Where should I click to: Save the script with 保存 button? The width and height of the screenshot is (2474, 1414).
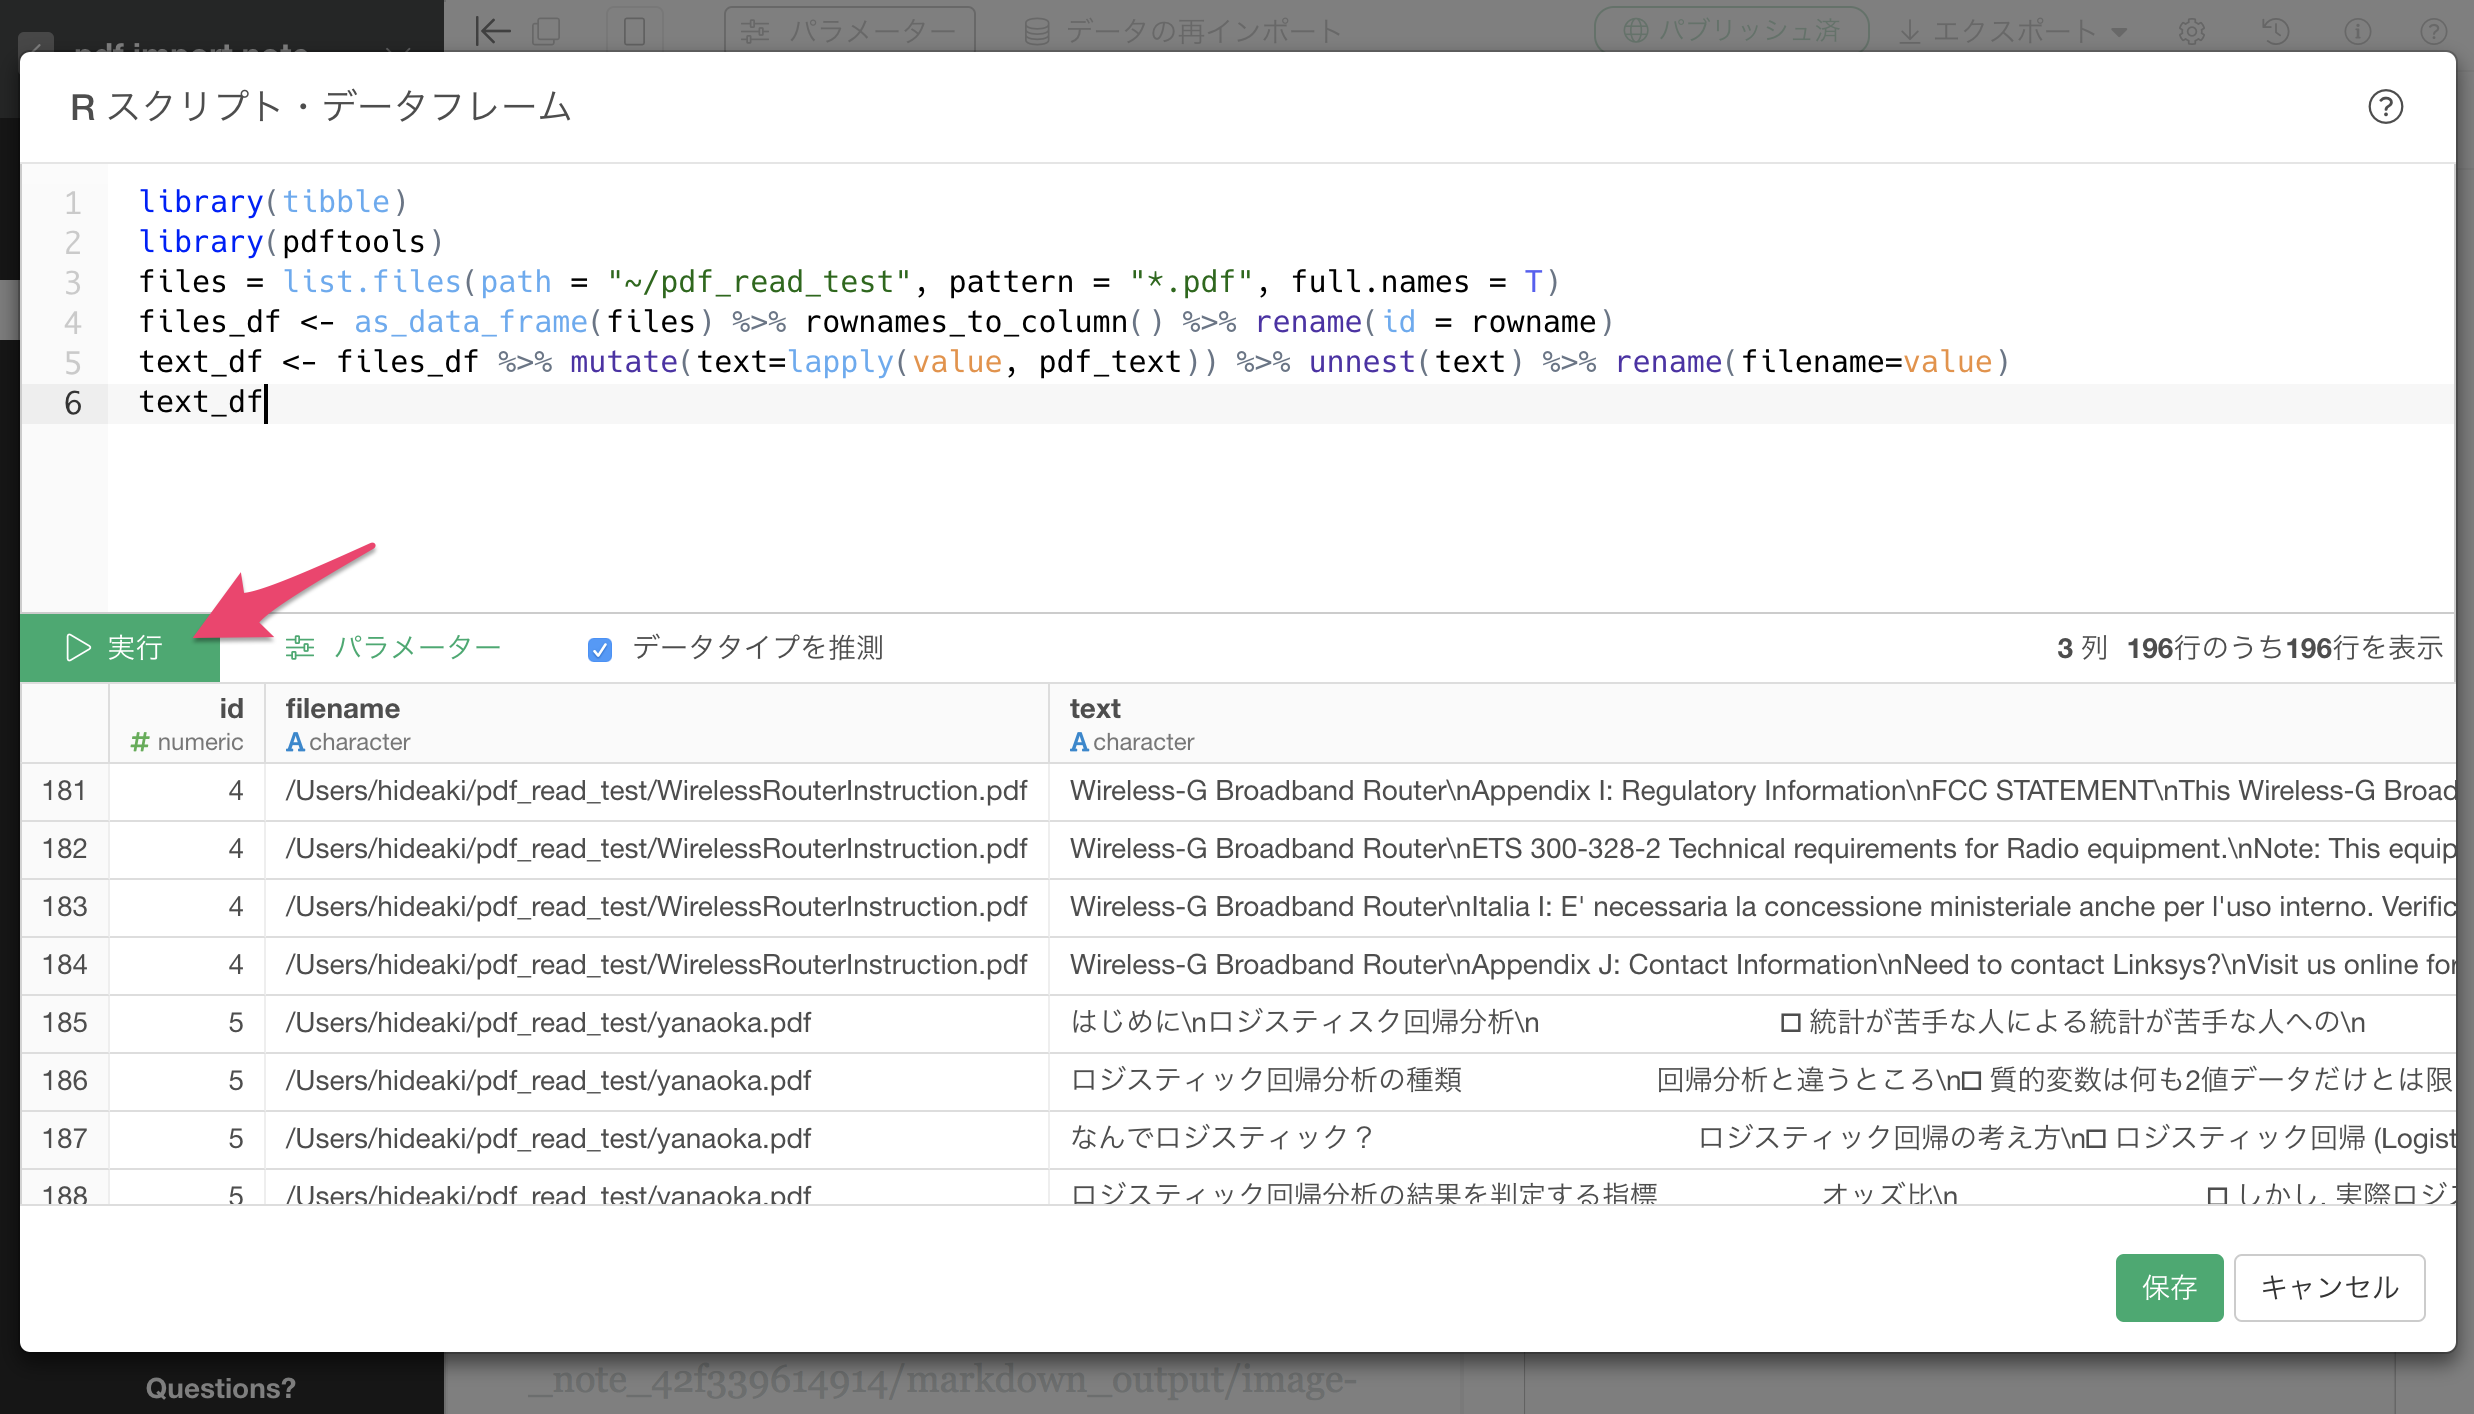2169,1287
